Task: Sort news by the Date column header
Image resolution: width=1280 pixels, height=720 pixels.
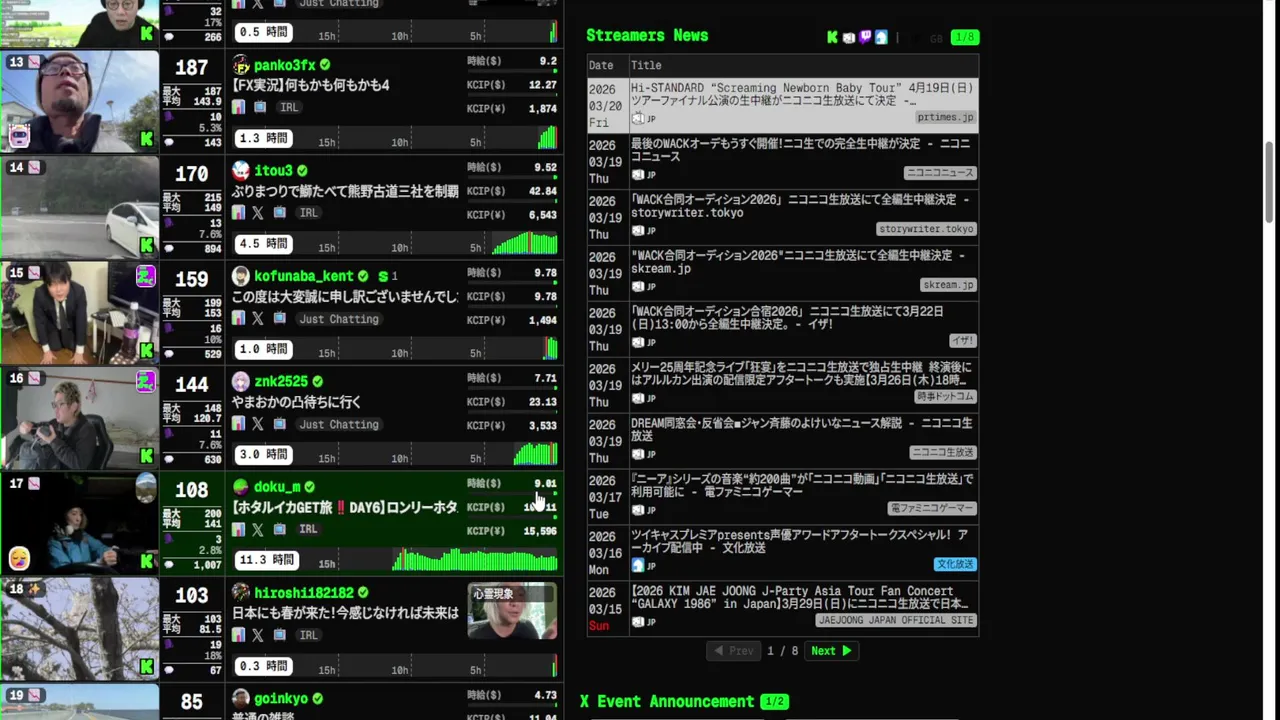Action: pos(601,65)
